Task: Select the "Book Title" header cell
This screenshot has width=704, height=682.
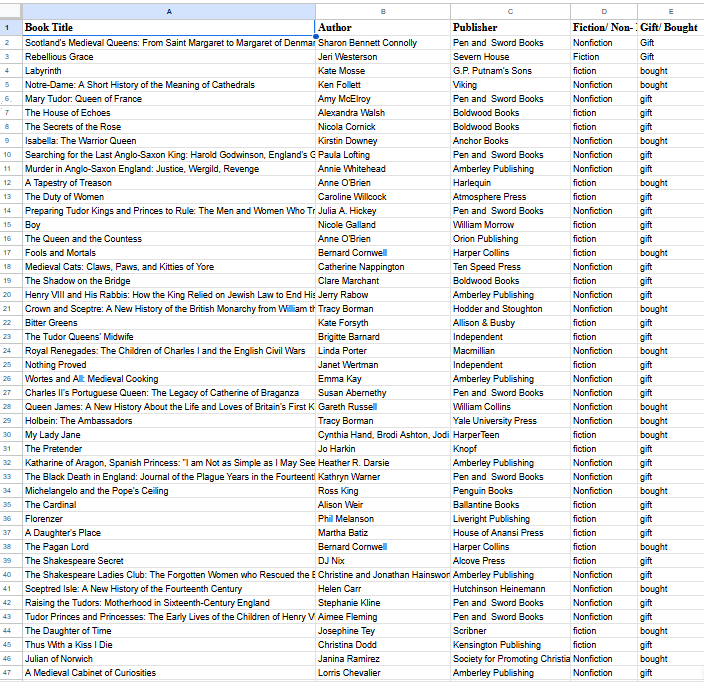Action: pos(168,27)
